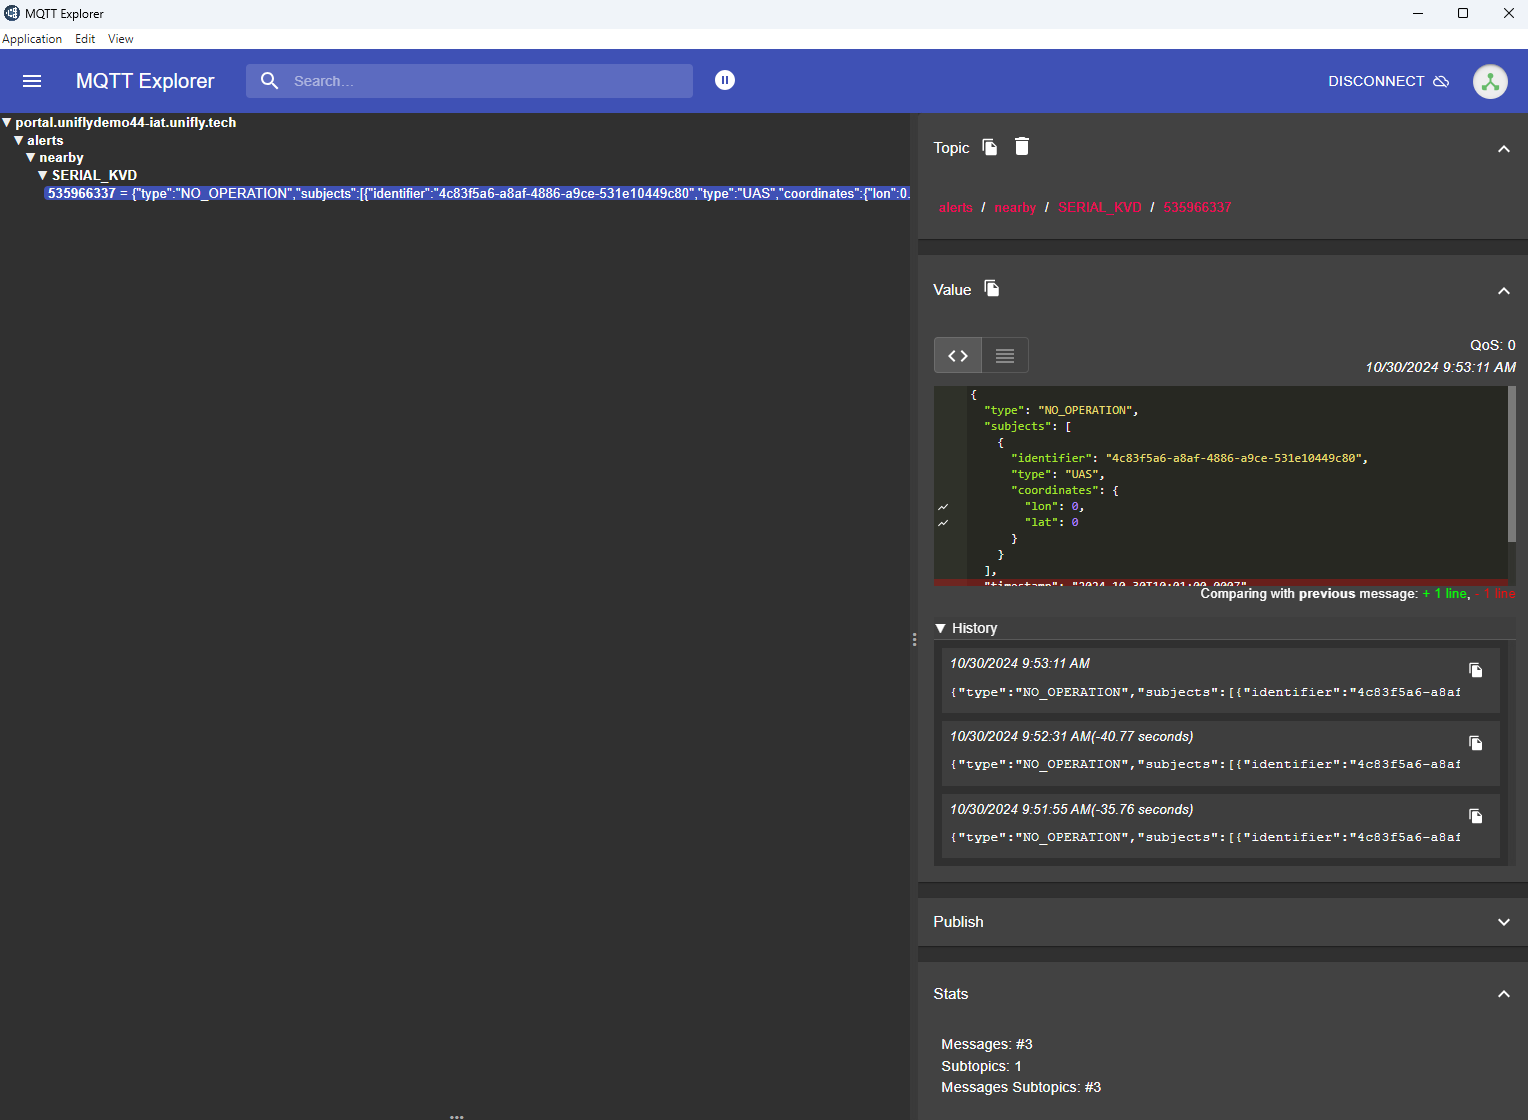The image size is (1528, 1120).
Task: Open the Application menu
Action: pyautogui.click(x=32, y=39)
